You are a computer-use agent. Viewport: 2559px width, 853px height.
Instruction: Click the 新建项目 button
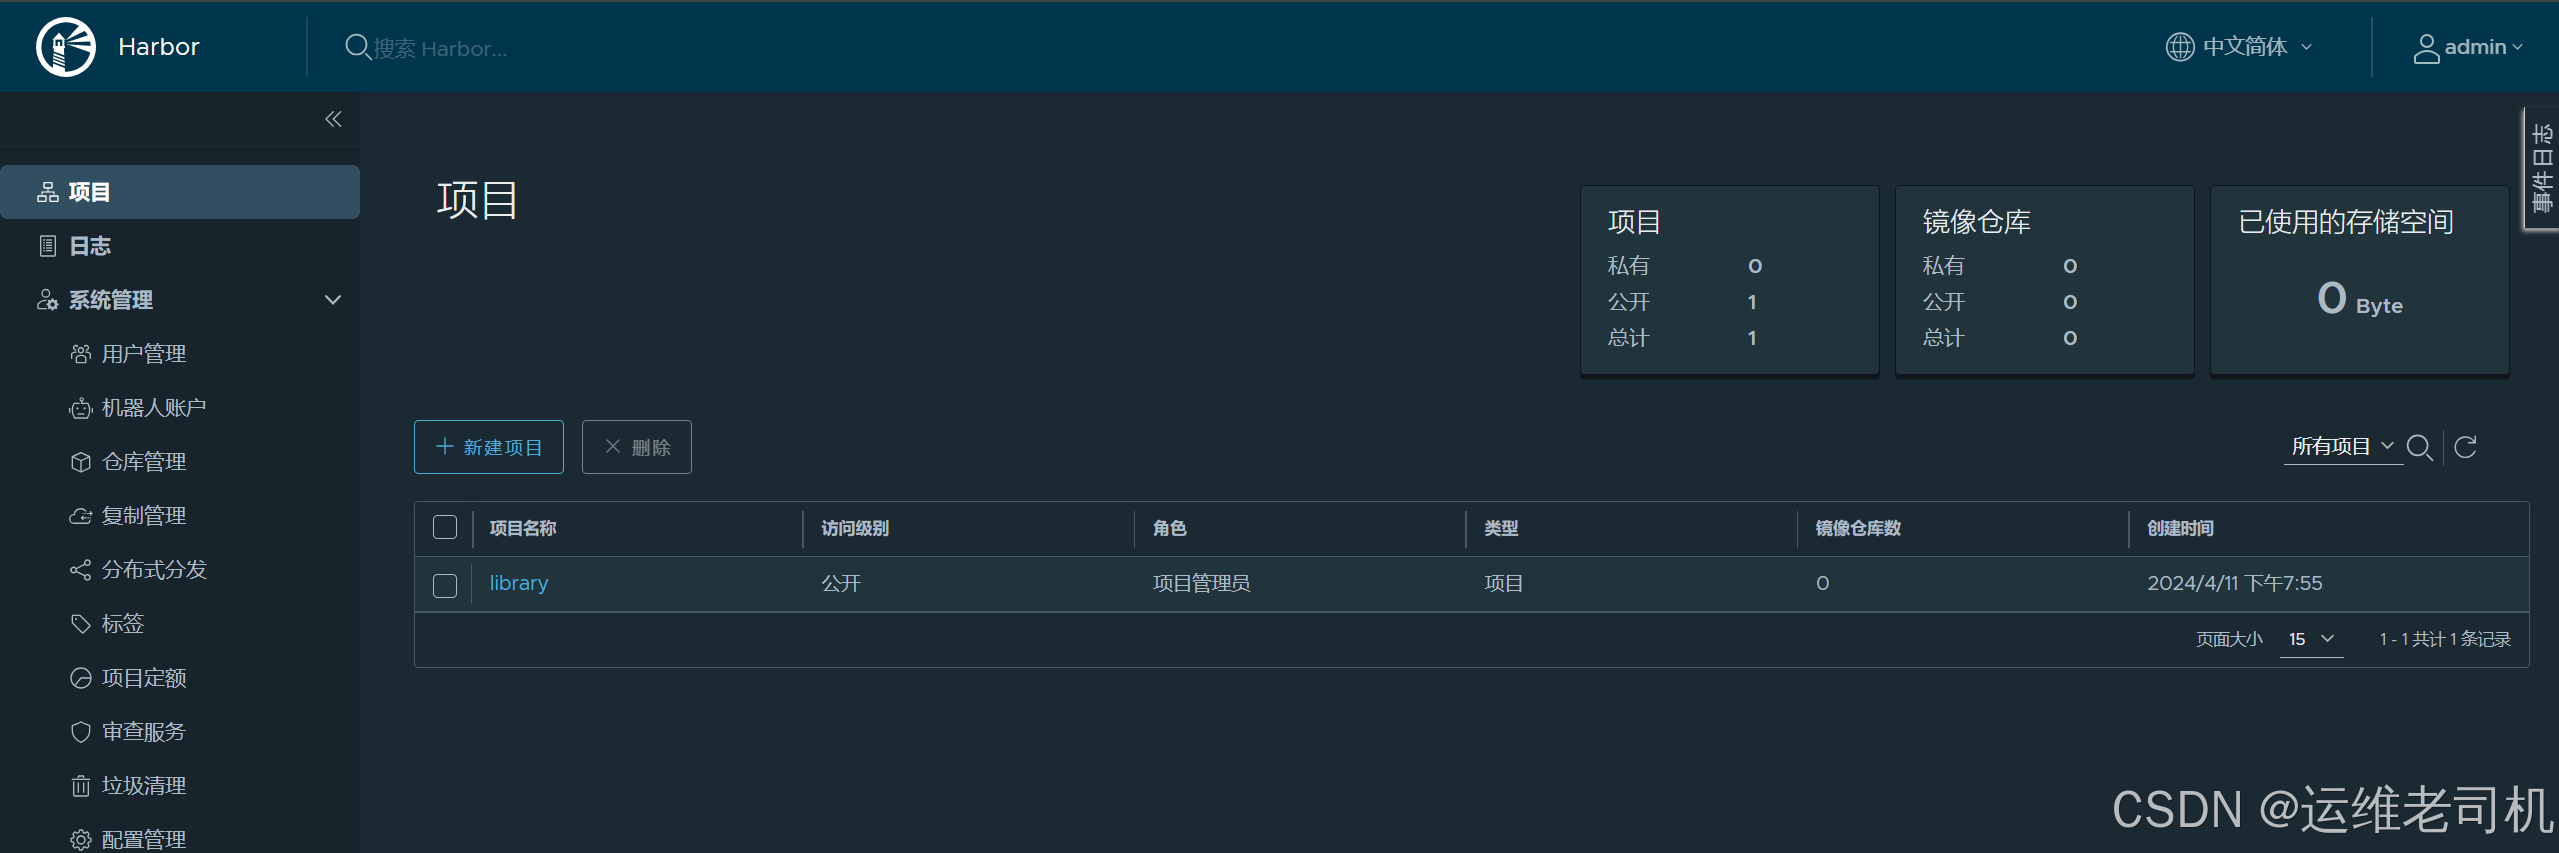pyautogui.click(x=489, y=447)
